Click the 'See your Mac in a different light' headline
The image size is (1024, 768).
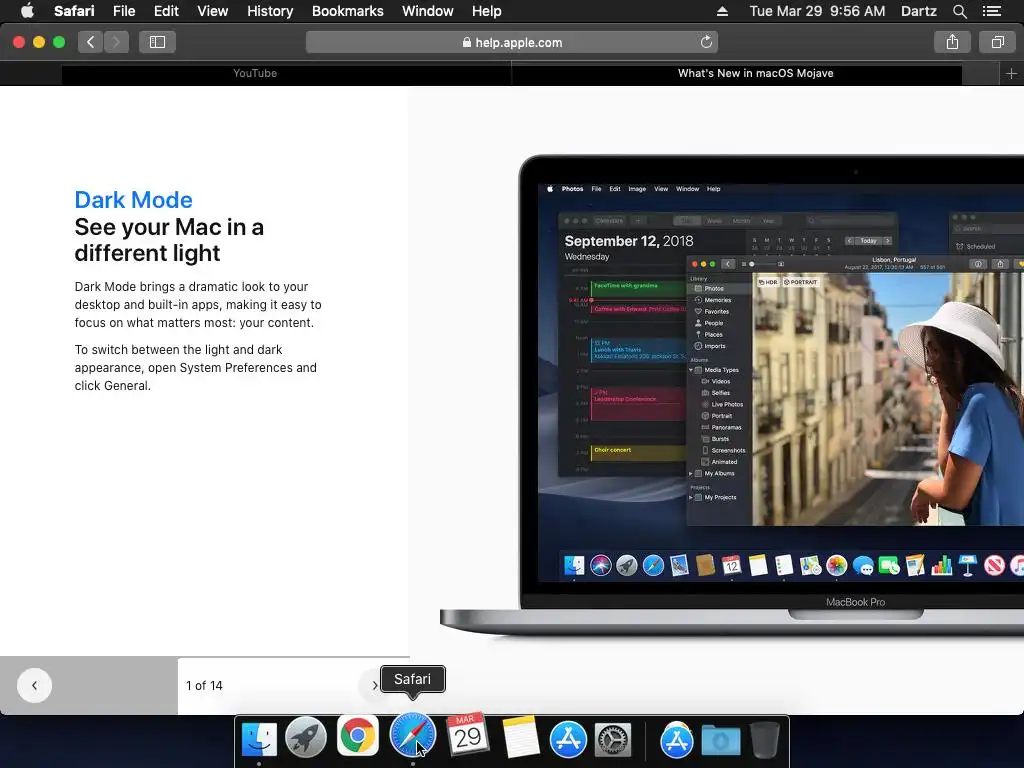[169, 240]
